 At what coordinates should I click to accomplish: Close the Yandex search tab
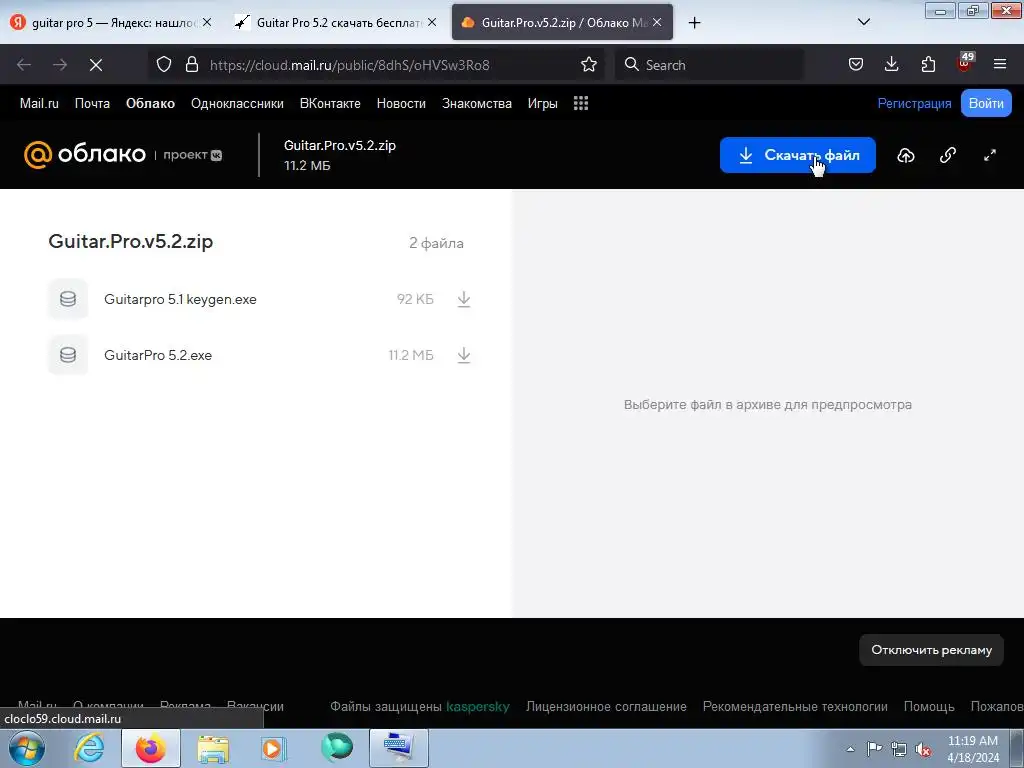click(x=207, y=22)
